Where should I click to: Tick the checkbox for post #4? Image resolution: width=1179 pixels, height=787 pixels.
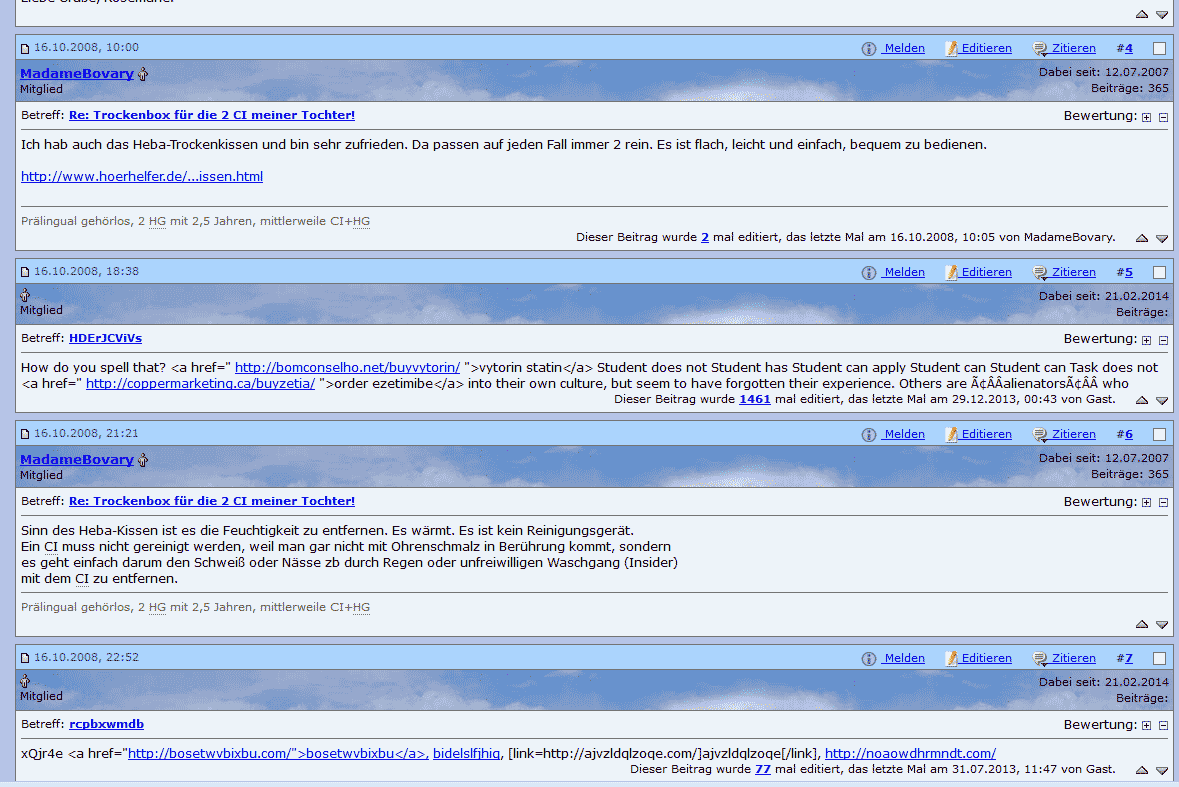coord(1159,48)
